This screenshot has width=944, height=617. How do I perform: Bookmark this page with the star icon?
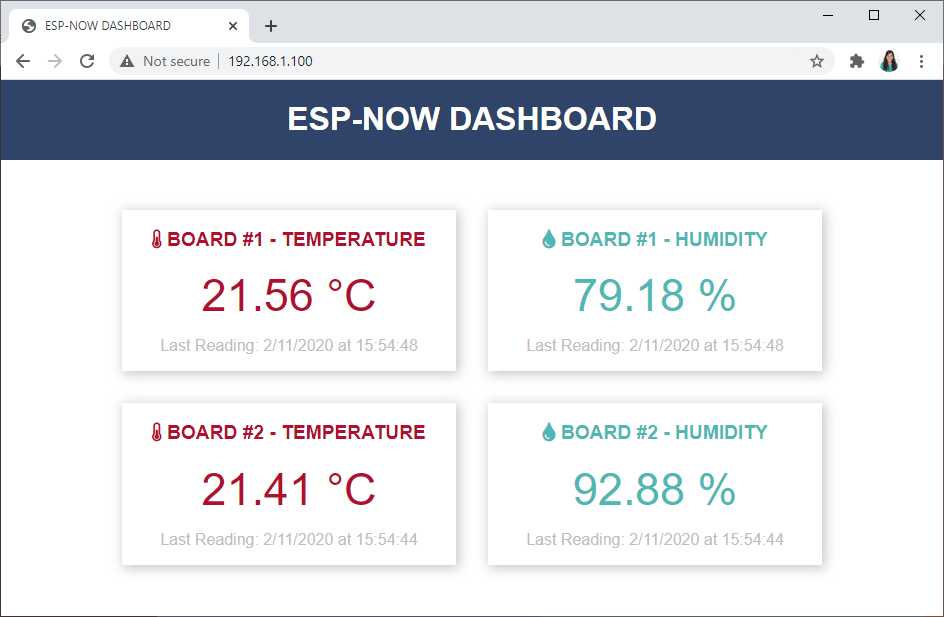(818, 61)
